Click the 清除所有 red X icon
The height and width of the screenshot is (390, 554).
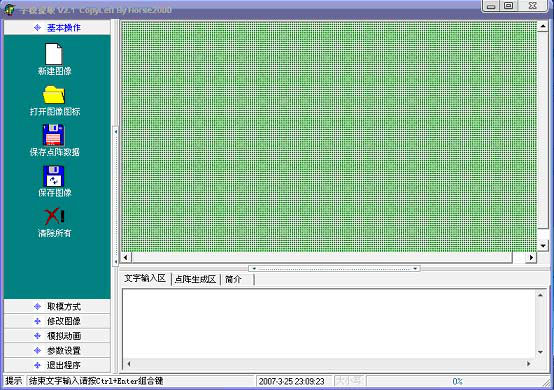pos(54,216)
